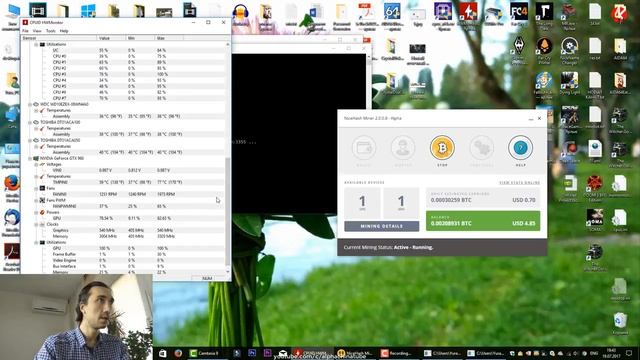This screenshot has height=360, width=640.
Task: Collapse the CPU Utilizations node at the list top
Action: coord(36,44)
